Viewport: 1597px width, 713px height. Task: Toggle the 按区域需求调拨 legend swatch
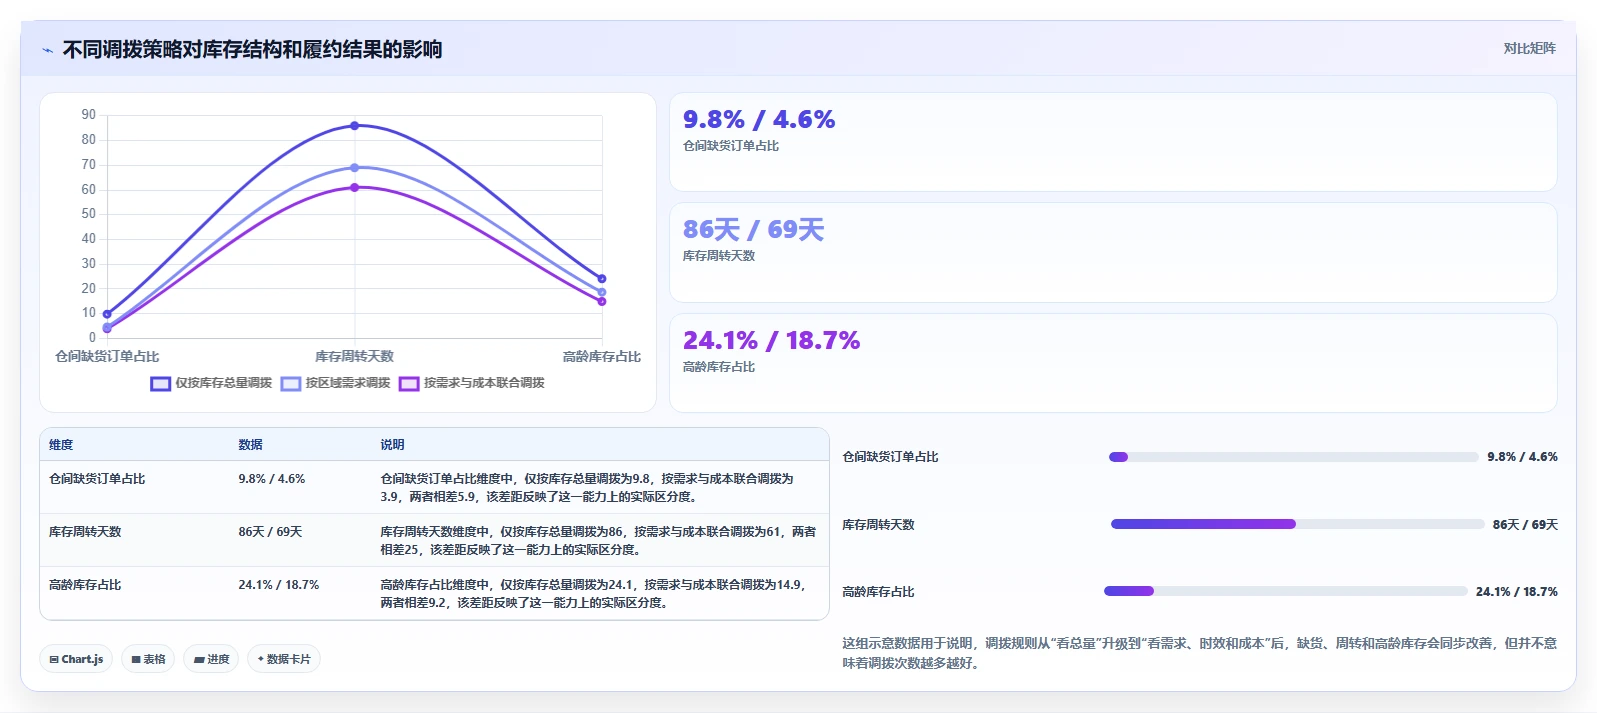coord(291,383)
